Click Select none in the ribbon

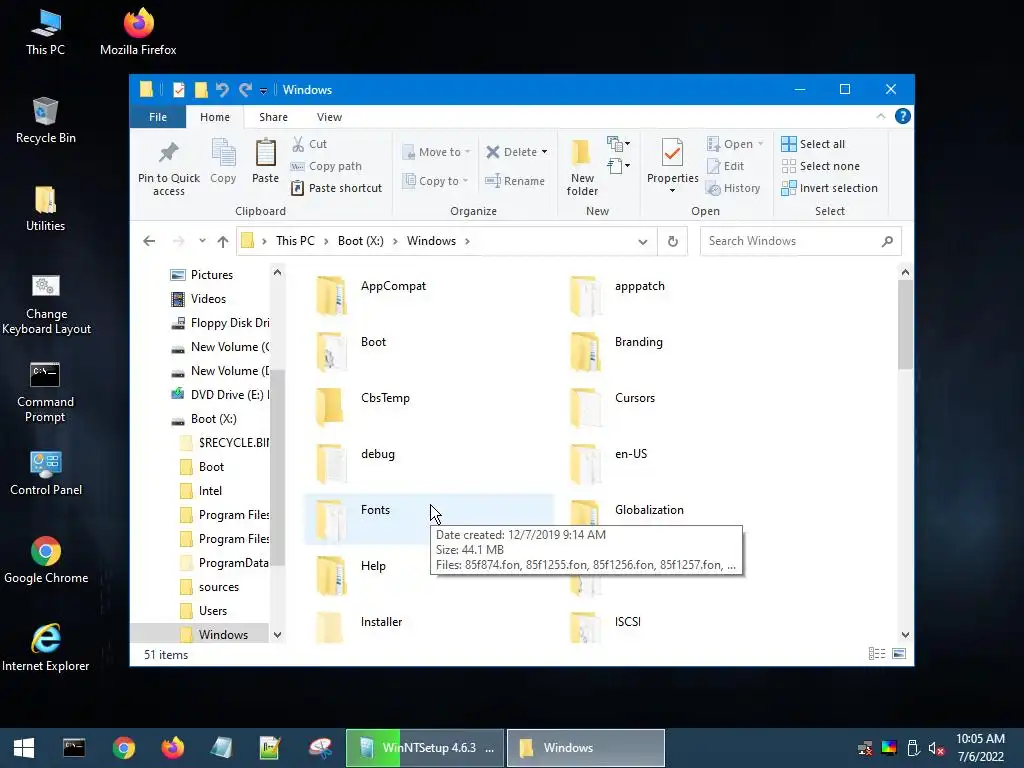coord(821,166)
